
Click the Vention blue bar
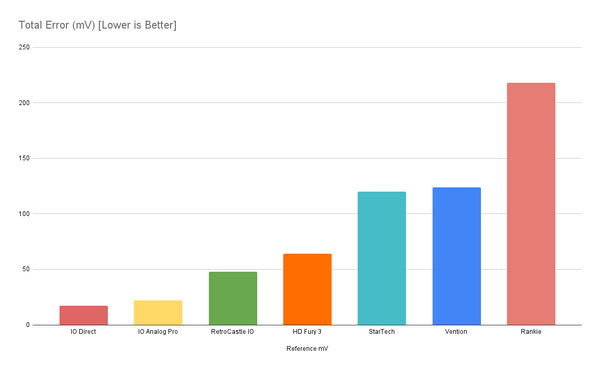tap(457, 256)
